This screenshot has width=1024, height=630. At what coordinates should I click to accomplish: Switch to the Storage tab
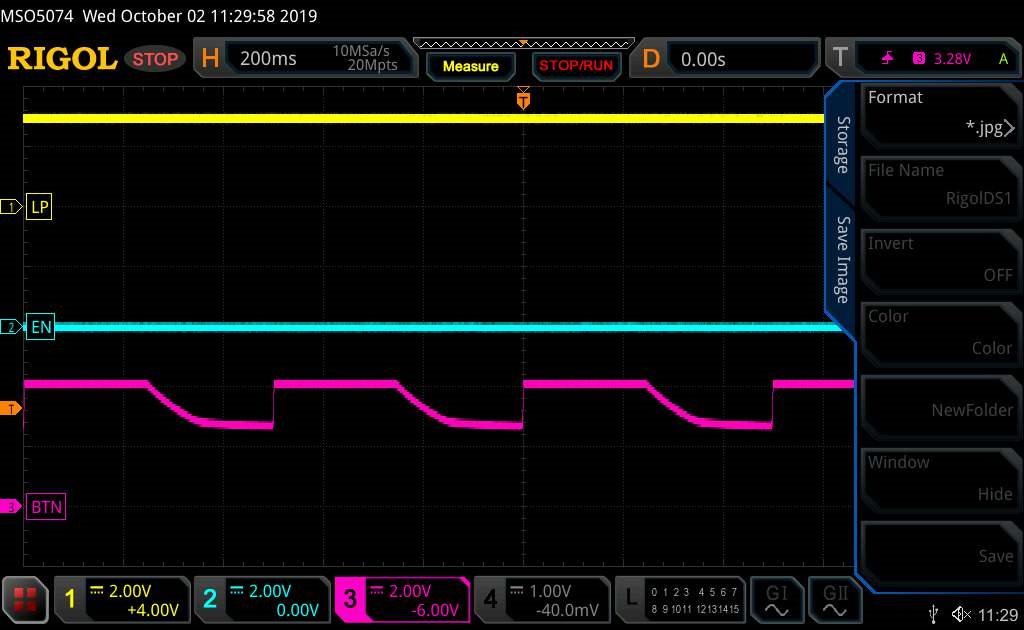click(842, 145)
